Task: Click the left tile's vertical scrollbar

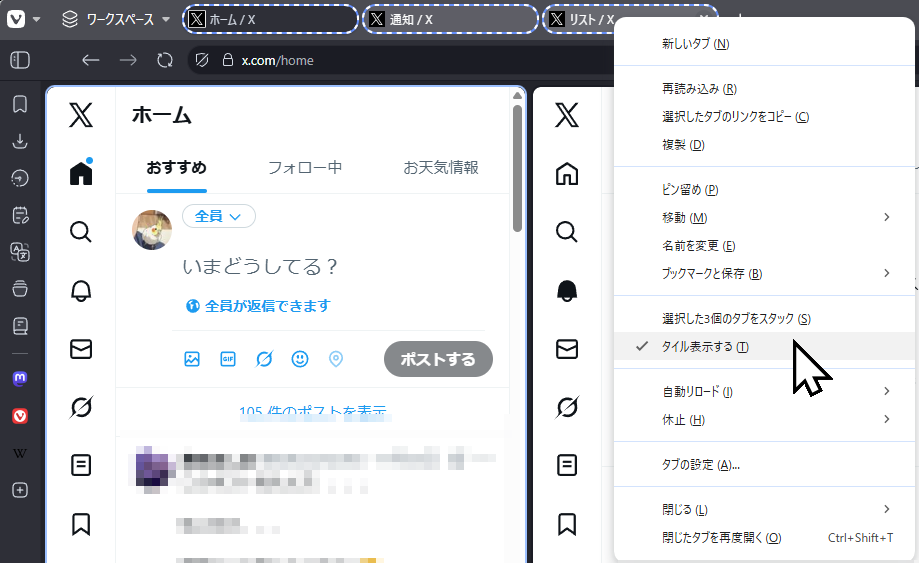Action: 517,170
